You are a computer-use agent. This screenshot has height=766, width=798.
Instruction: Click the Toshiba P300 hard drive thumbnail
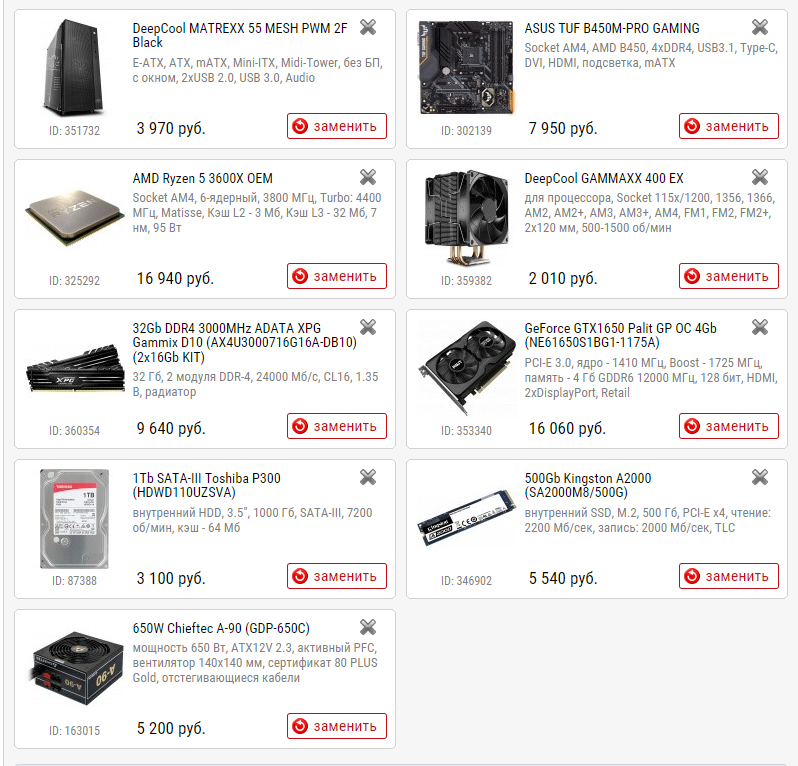[x=74, y=519]
